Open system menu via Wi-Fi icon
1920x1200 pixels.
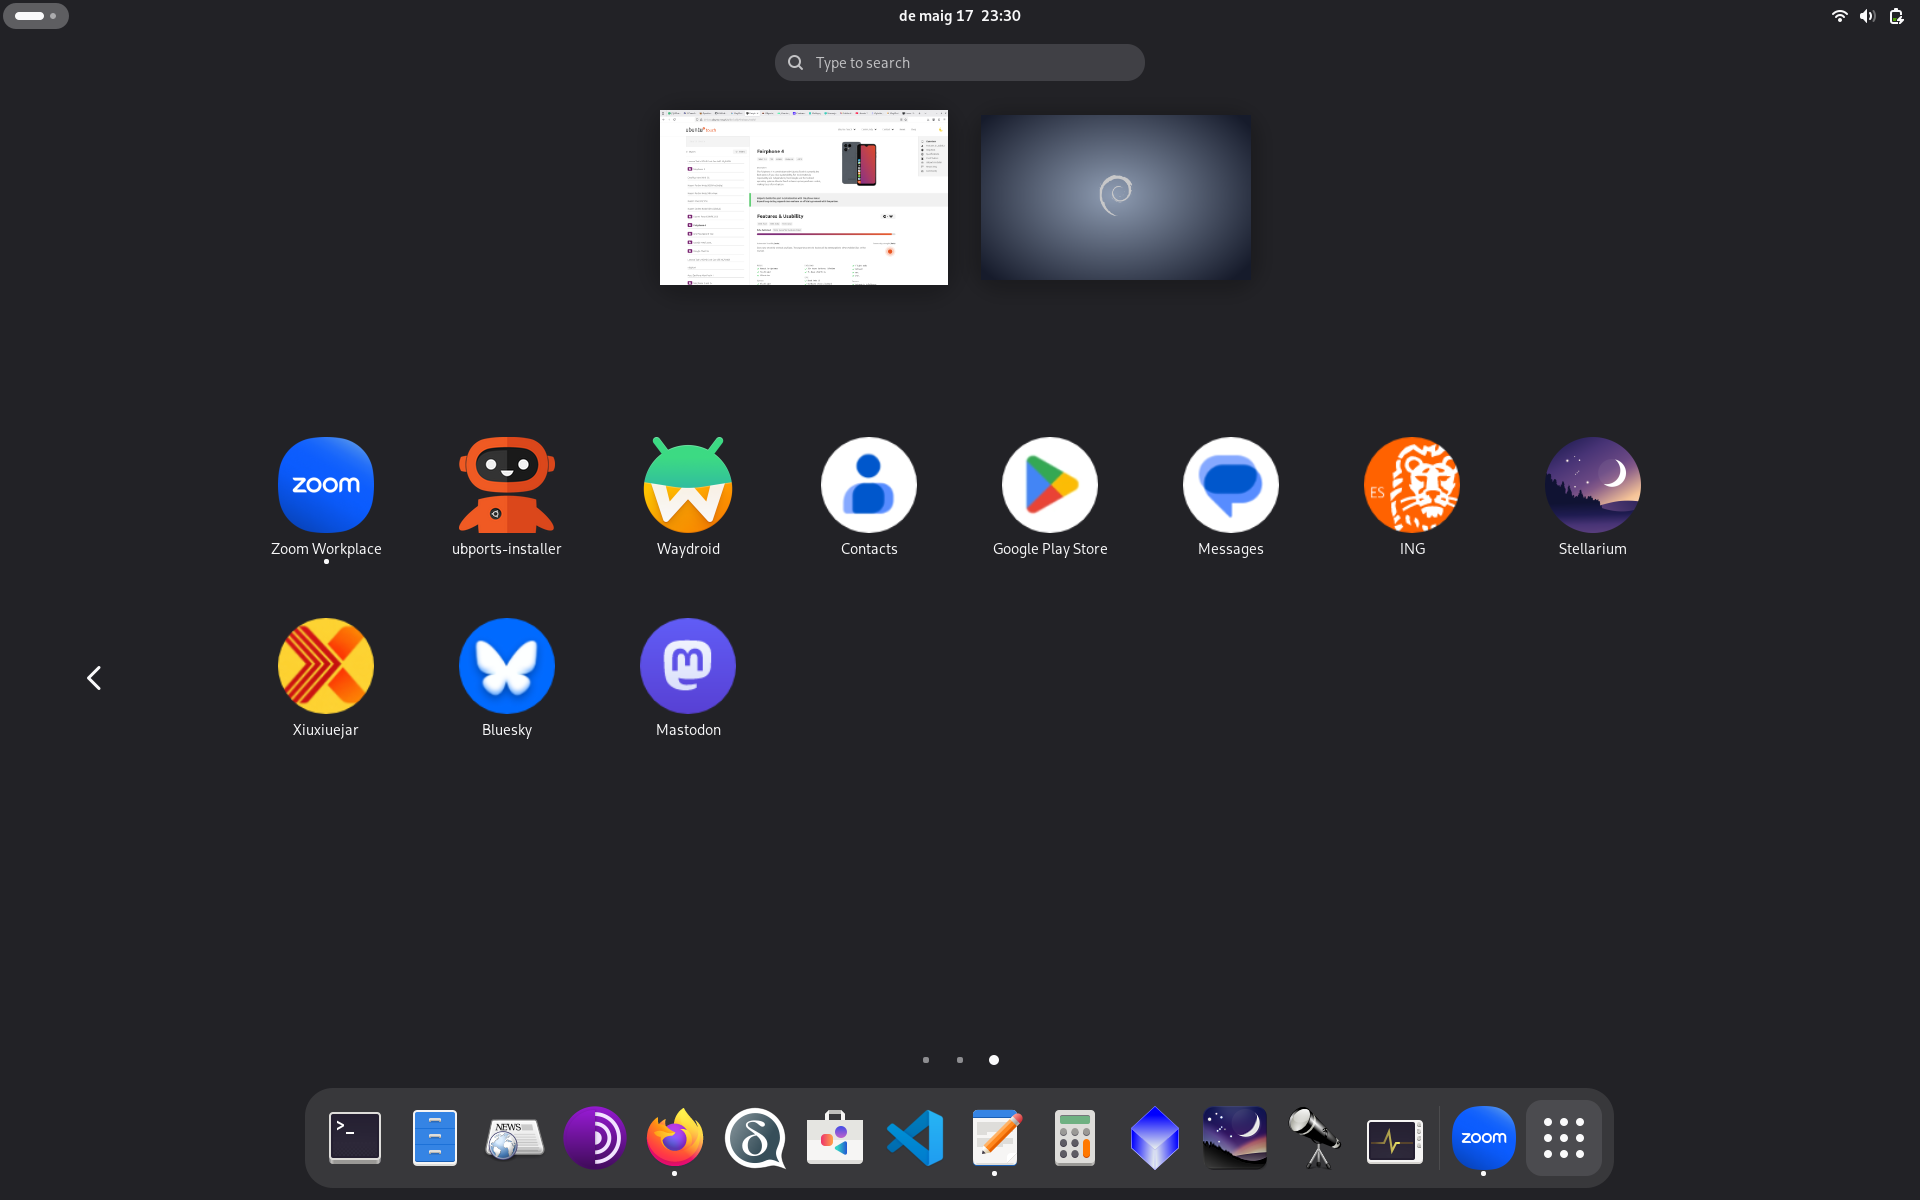click(1839, 16)
